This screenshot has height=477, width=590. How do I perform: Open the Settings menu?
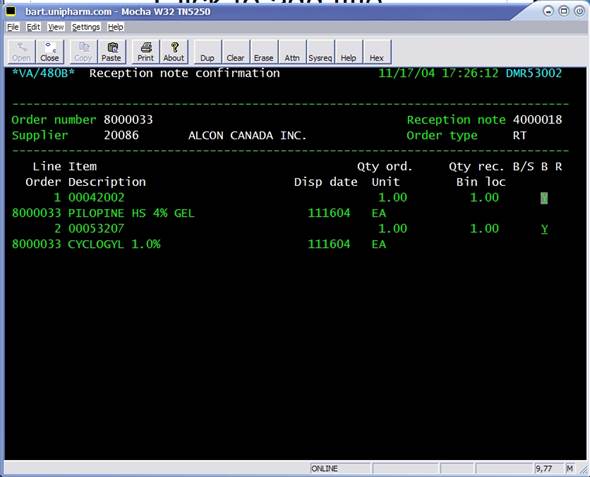tap(86, 27)
